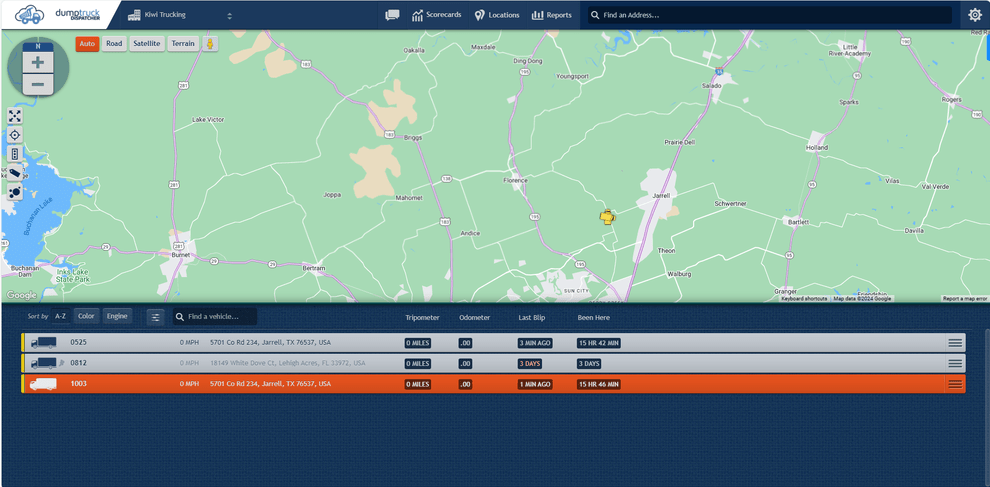Open the Locations menu
The image size is (990, 487).
coord(497,15)
